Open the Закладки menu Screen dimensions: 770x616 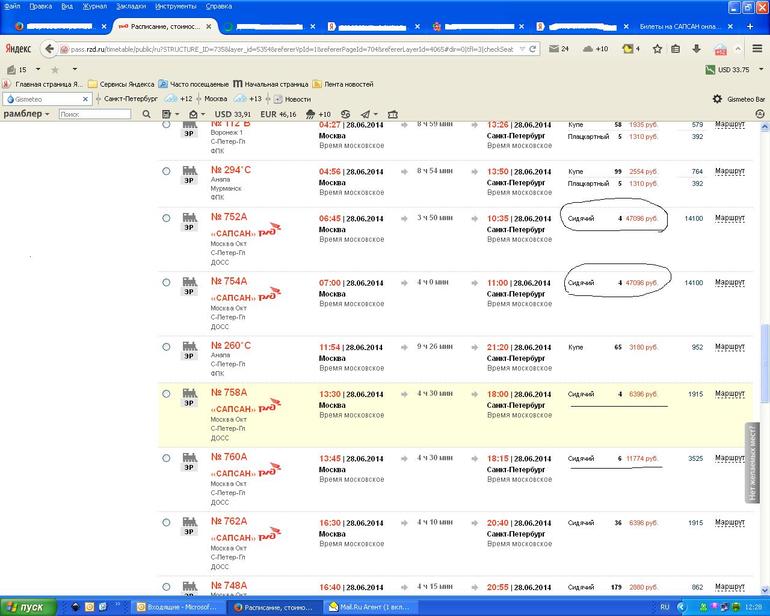click(131, 6)
